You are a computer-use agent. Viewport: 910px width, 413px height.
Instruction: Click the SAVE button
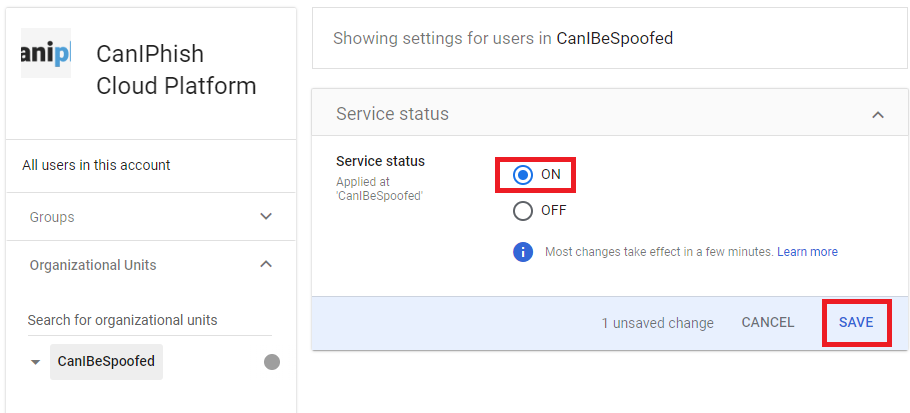[x=856, y=323]
